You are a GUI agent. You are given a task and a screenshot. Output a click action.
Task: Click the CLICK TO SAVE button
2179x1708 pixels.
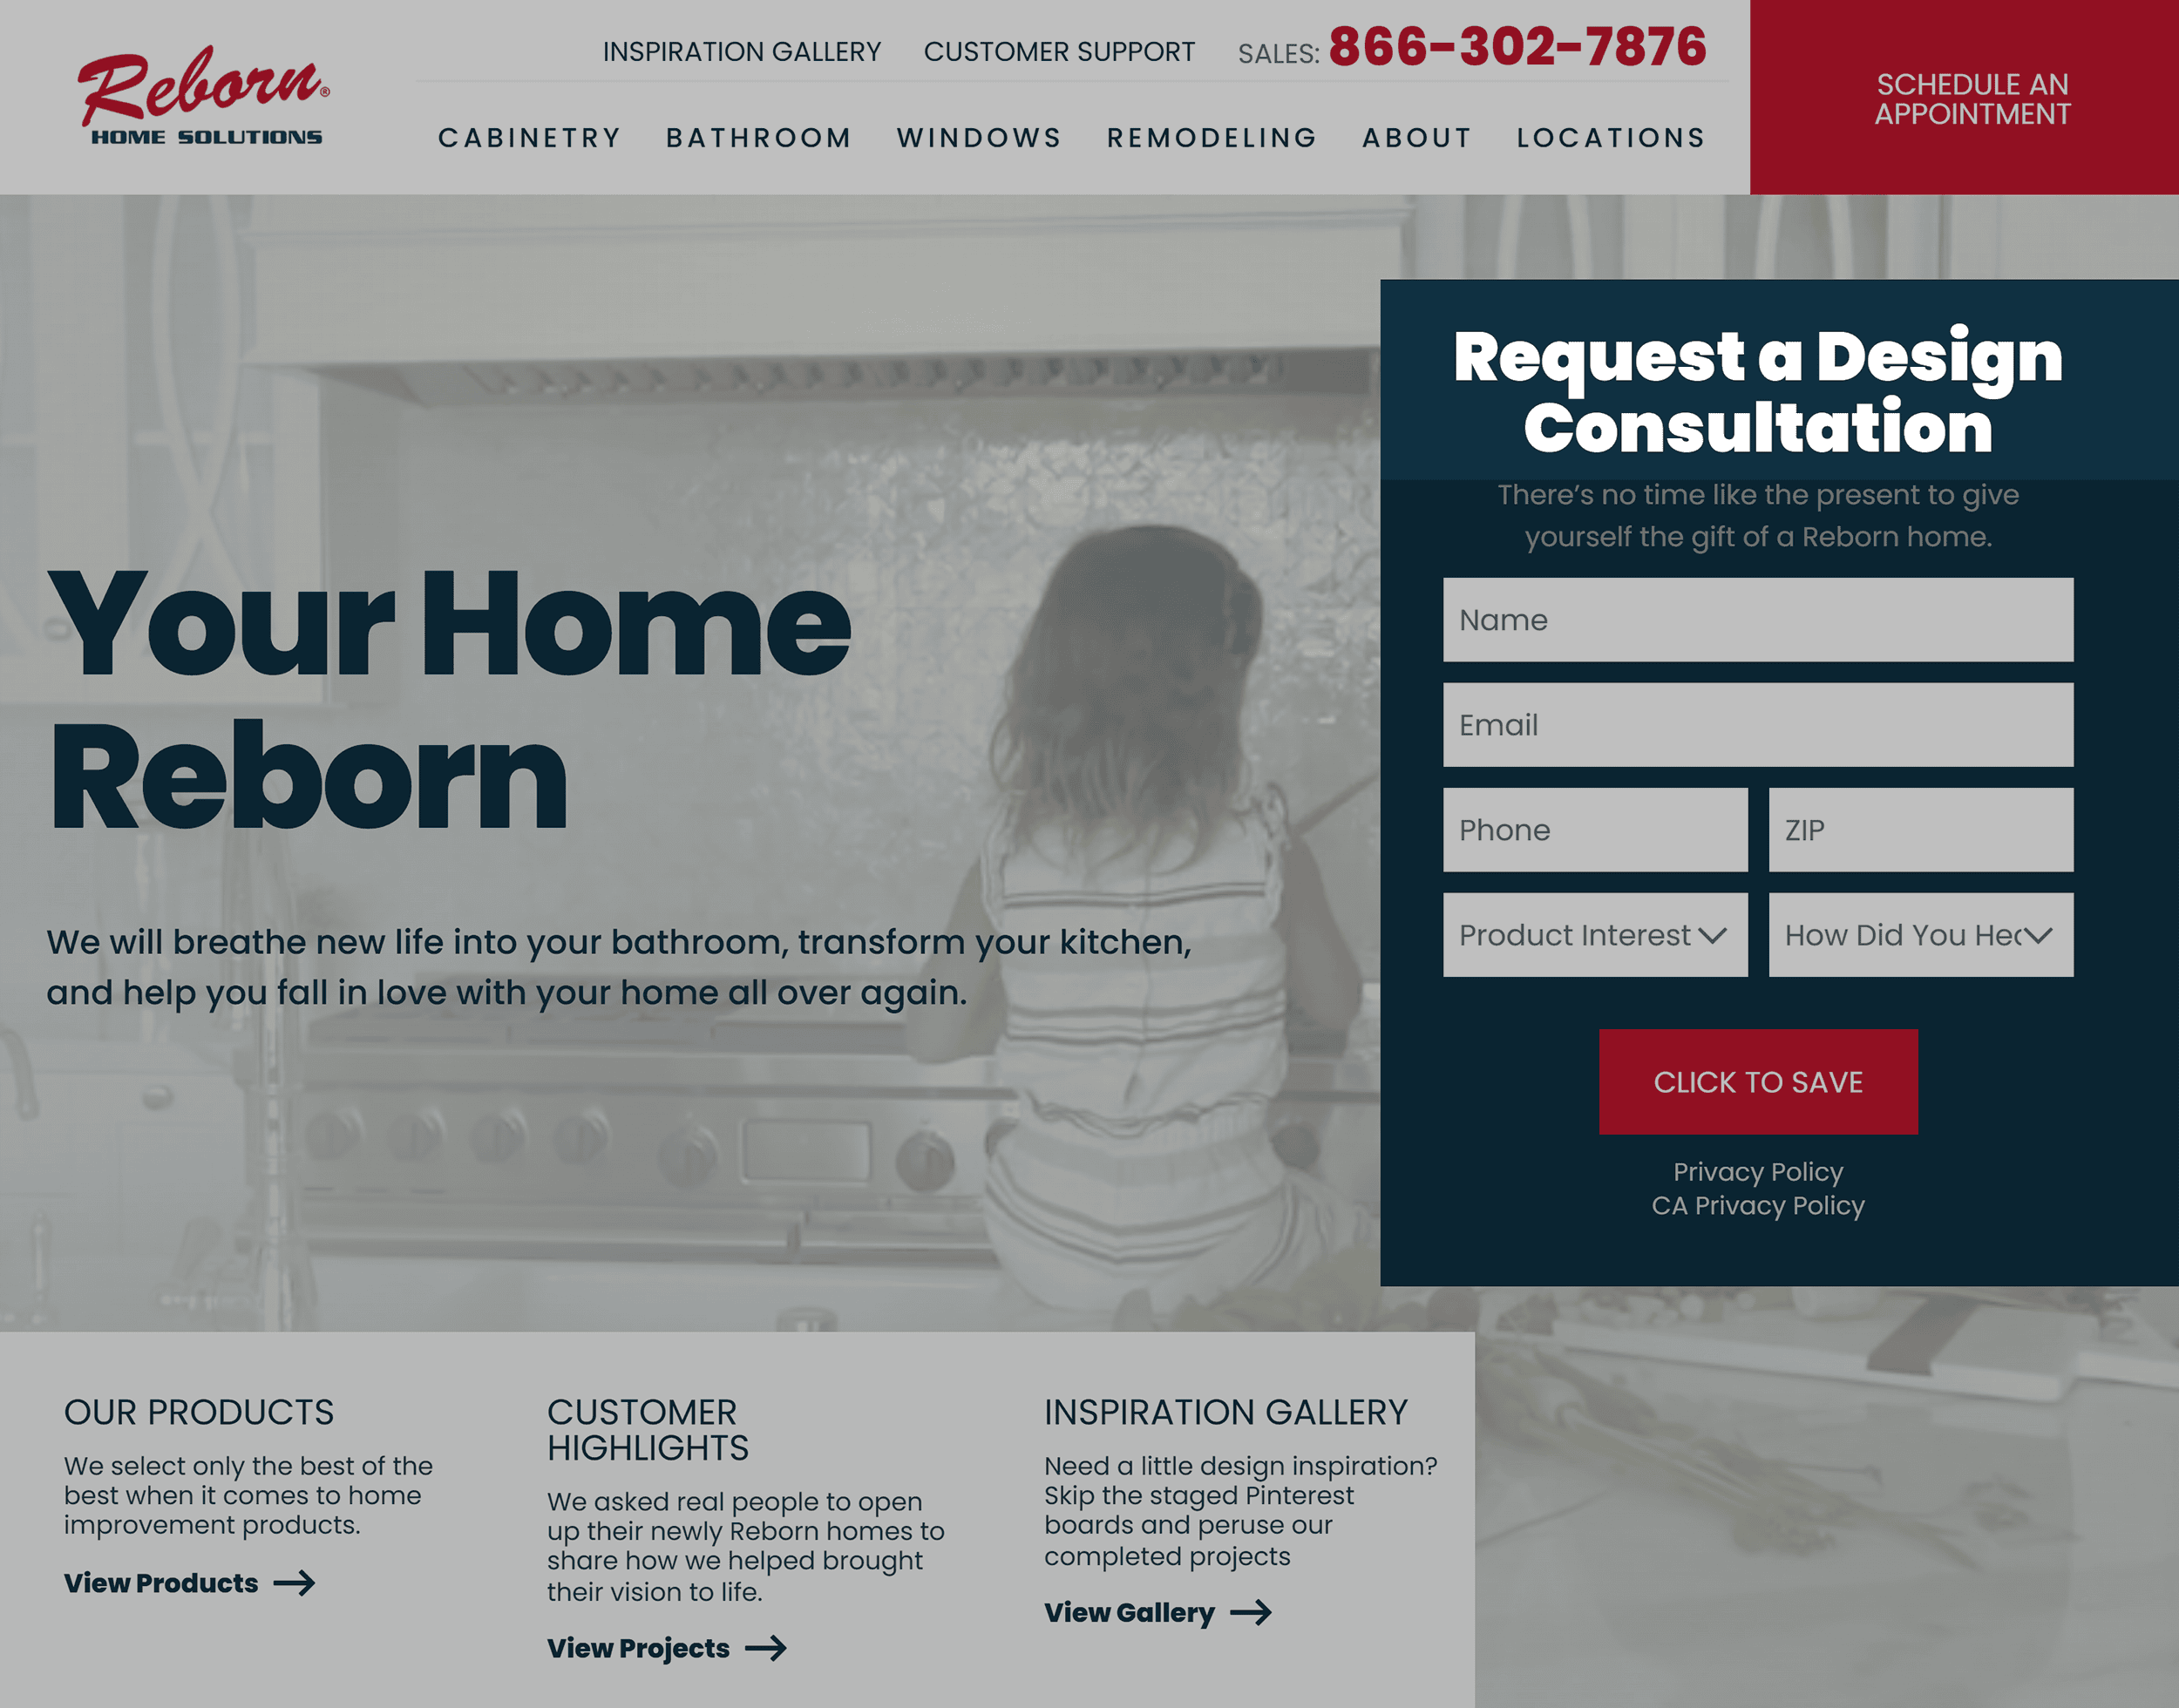click(1758, 1081)
